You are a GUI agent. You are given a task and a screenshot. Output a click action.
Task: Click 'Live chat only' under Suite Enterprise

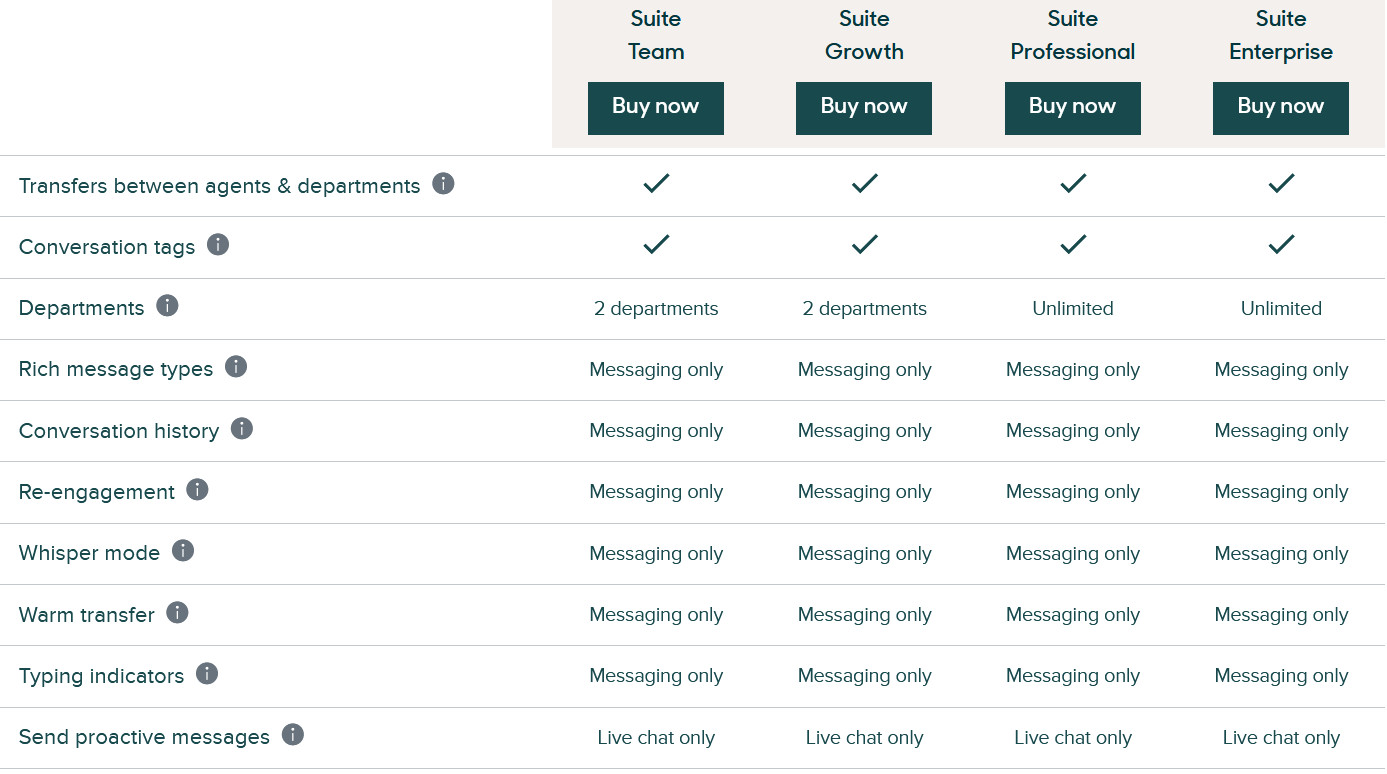(1281, 738)
